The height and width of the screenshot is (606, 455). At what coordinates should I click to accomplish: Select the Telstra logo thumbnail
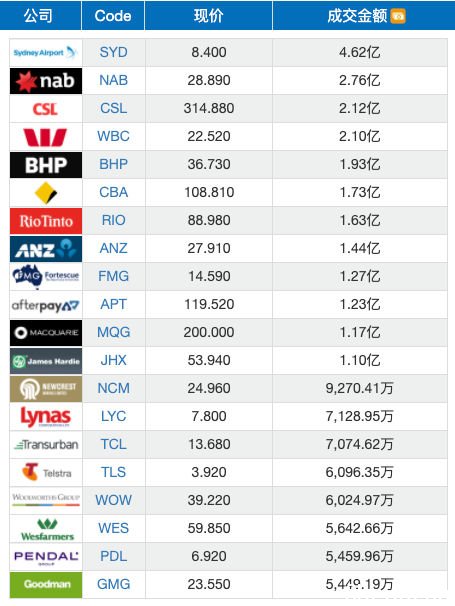pyautogui.click(x=46, y=473)
